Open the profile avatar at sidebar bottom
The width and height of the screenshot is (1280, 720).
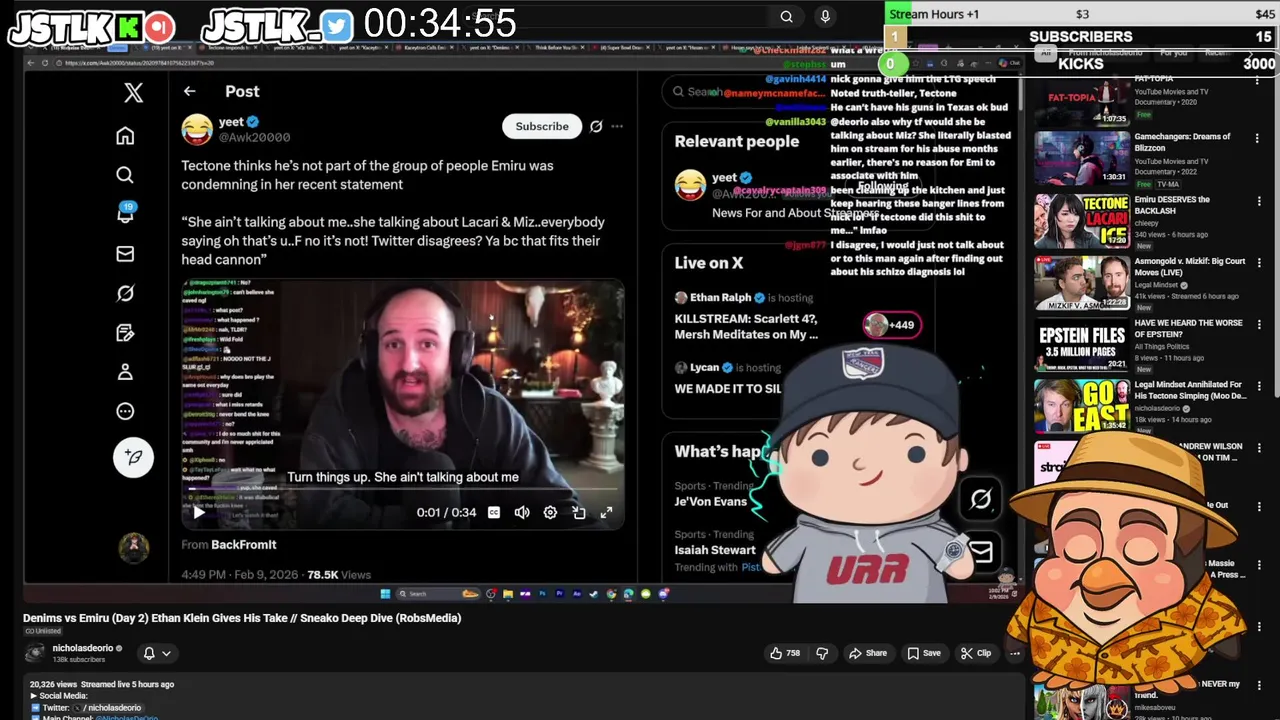[x=133, y=546]
